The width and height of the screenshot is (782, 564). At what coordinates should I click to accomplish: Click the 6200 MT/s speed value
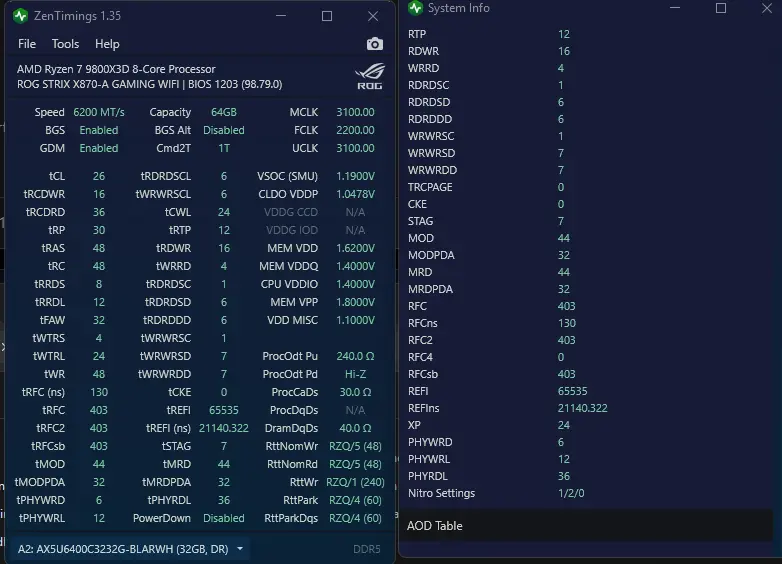(x=99, y=112)
